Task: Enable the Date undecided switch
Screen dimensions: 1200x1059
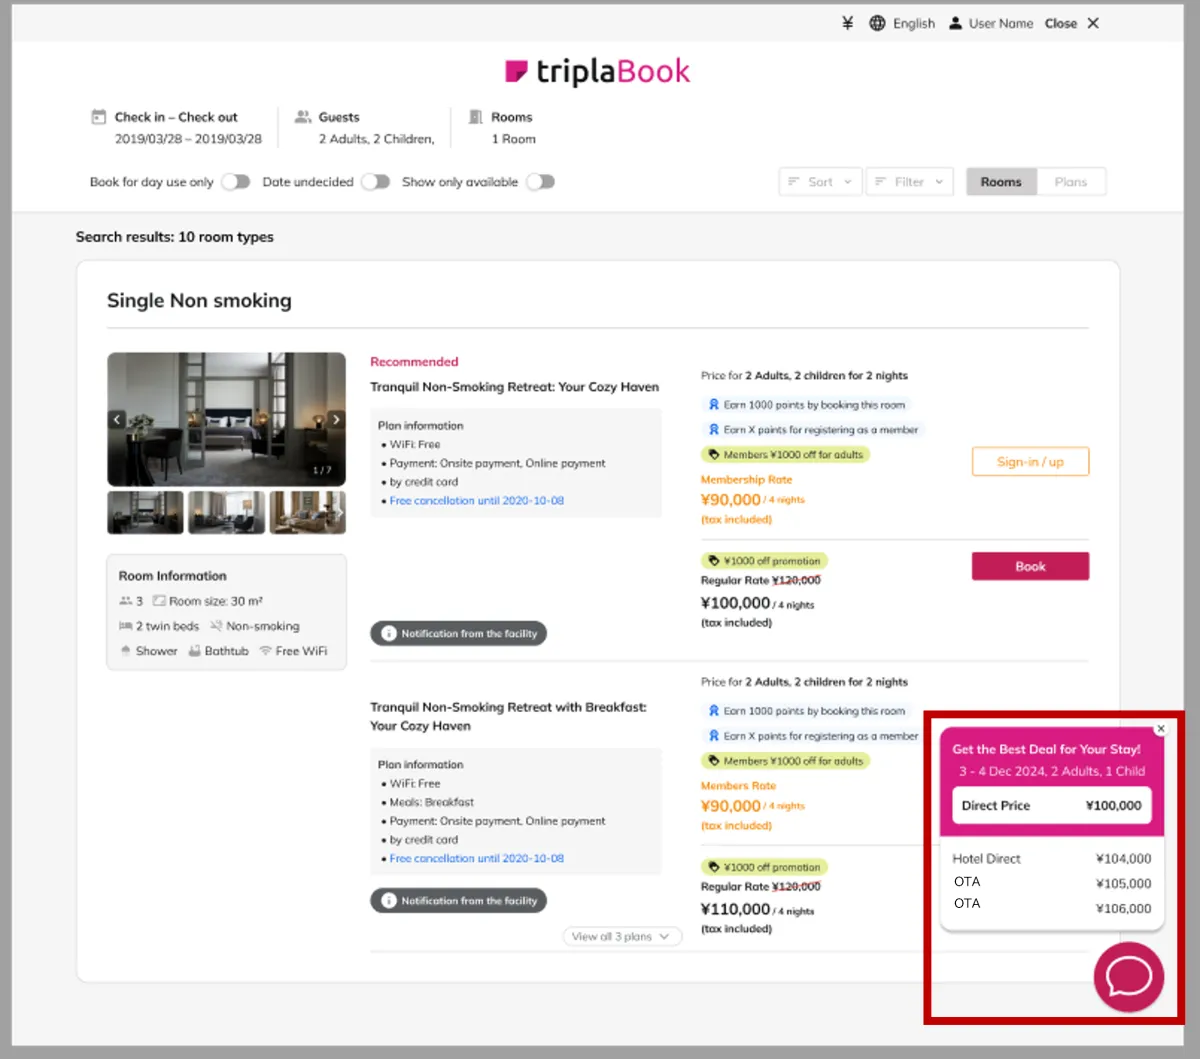Action: (x=375, y=182)
